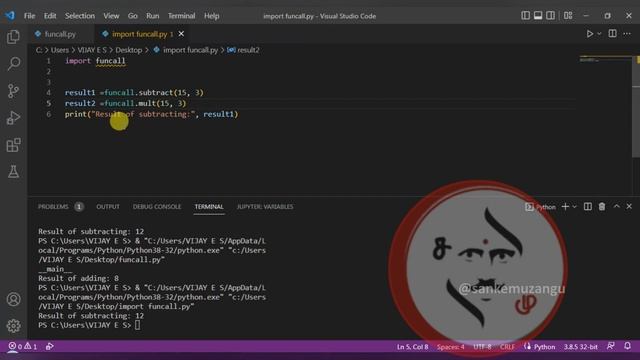Split the editor right
Screen dimensions: 640x360
(613, 34)
